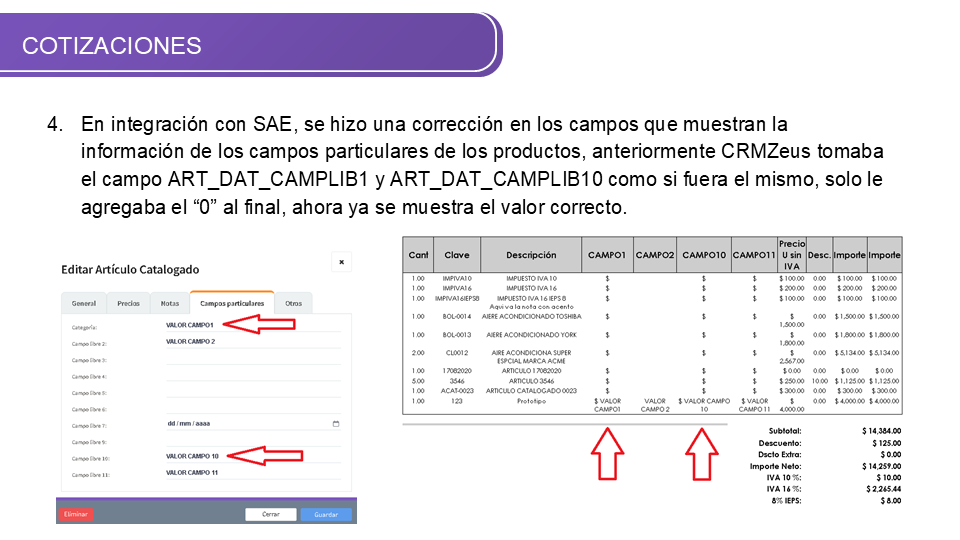
Task: Select the CL0012 clave cell
Action: (x=457, y=353)
